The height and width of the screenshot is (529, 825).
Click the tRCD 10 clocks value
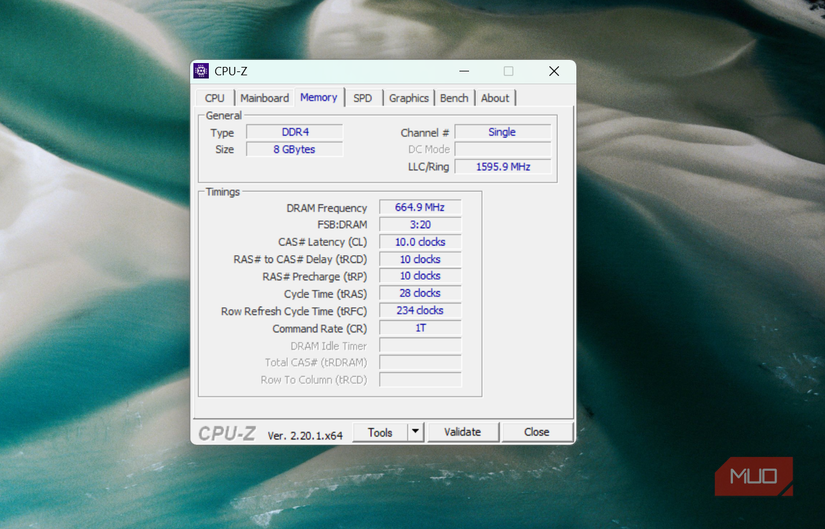click(420, 259)
